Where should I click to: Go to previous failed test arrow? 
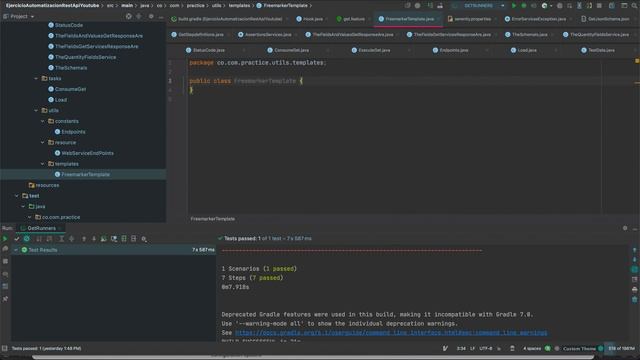tap(84, 239)
